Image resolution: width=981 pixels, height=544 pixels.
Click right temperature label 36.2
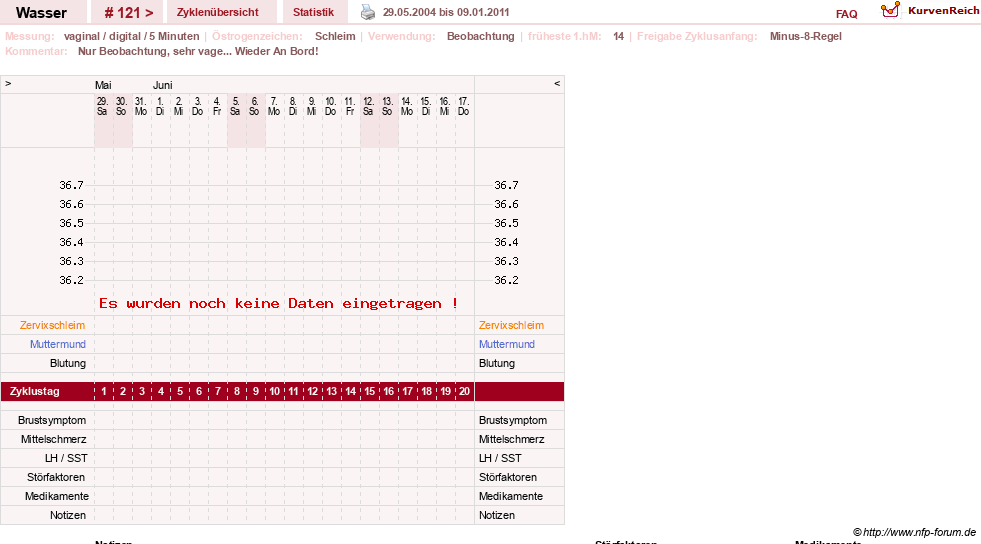pyautogui.click(x=506, y=280)
